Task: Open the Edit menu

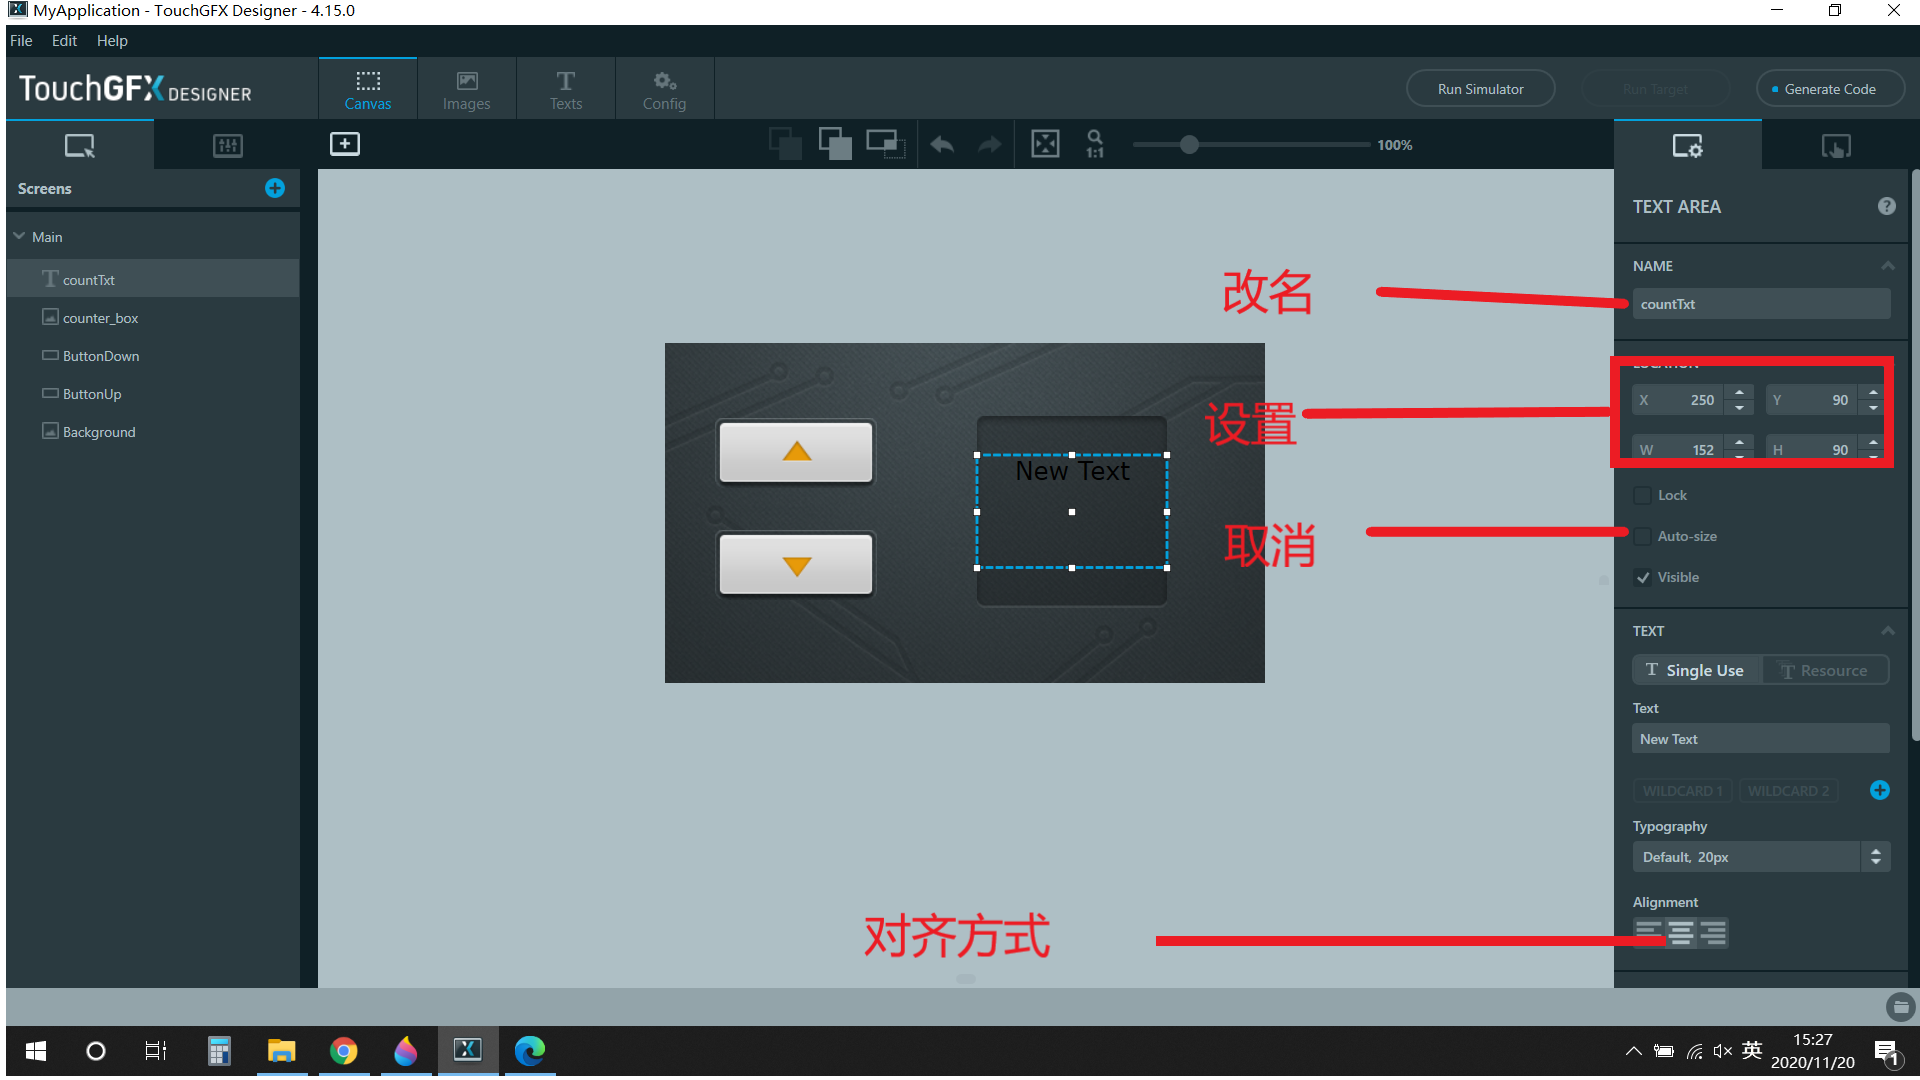Action: tap(64, 40)
